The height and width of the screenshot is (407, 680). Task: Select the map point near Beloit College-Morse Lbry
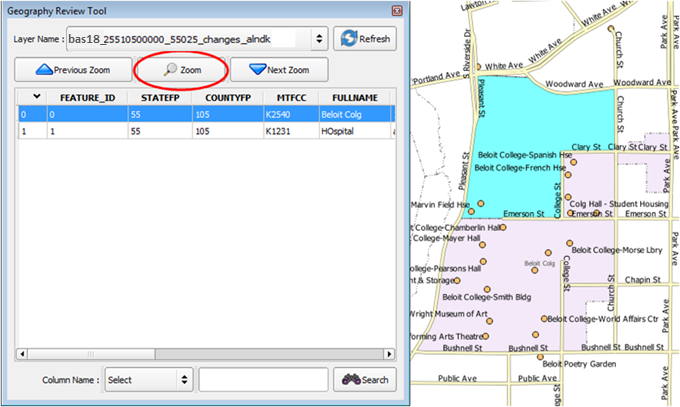(x=570, y=243)
